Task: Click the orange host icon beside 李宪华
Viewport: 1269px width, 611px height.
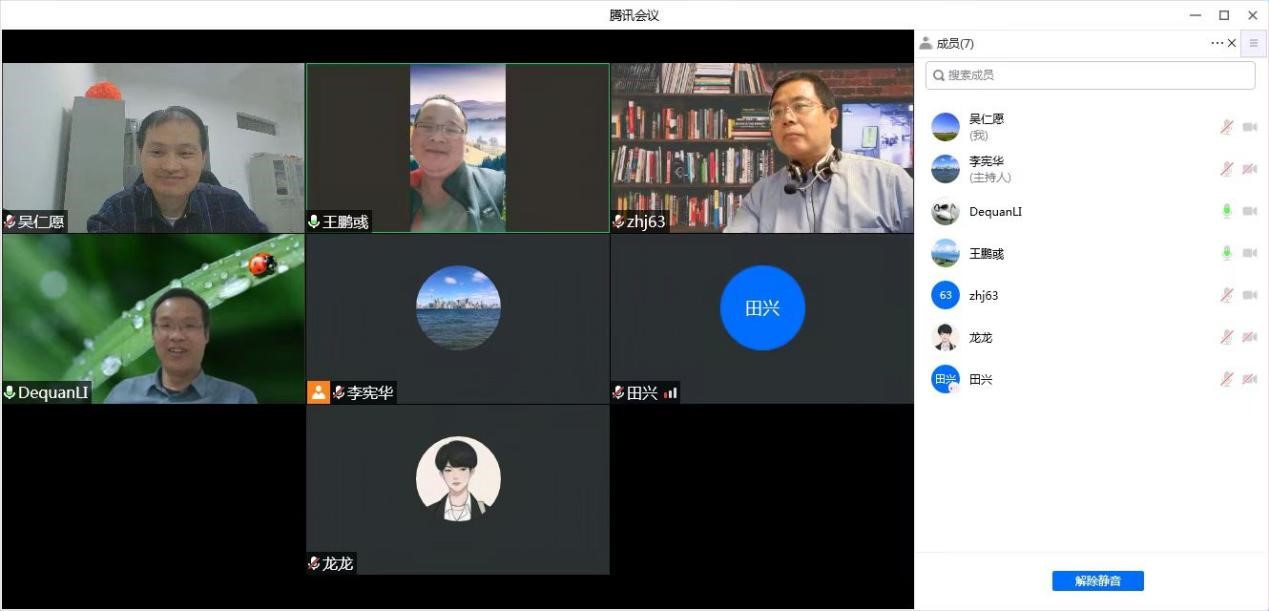Action: pos(318,393)
